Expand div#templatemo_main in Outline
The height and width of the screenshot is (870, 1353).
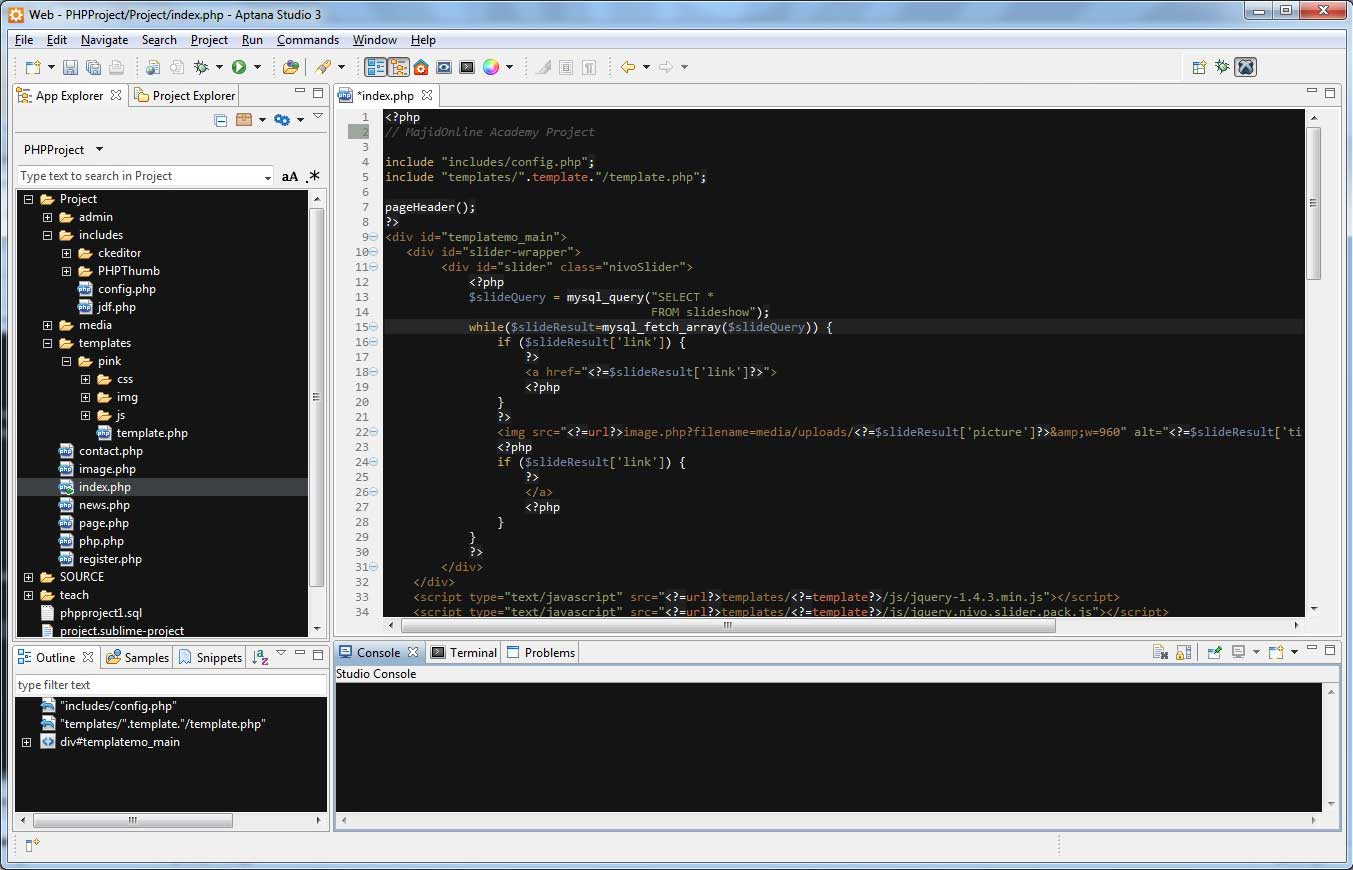pyautogui.click(x=27, y=742)
